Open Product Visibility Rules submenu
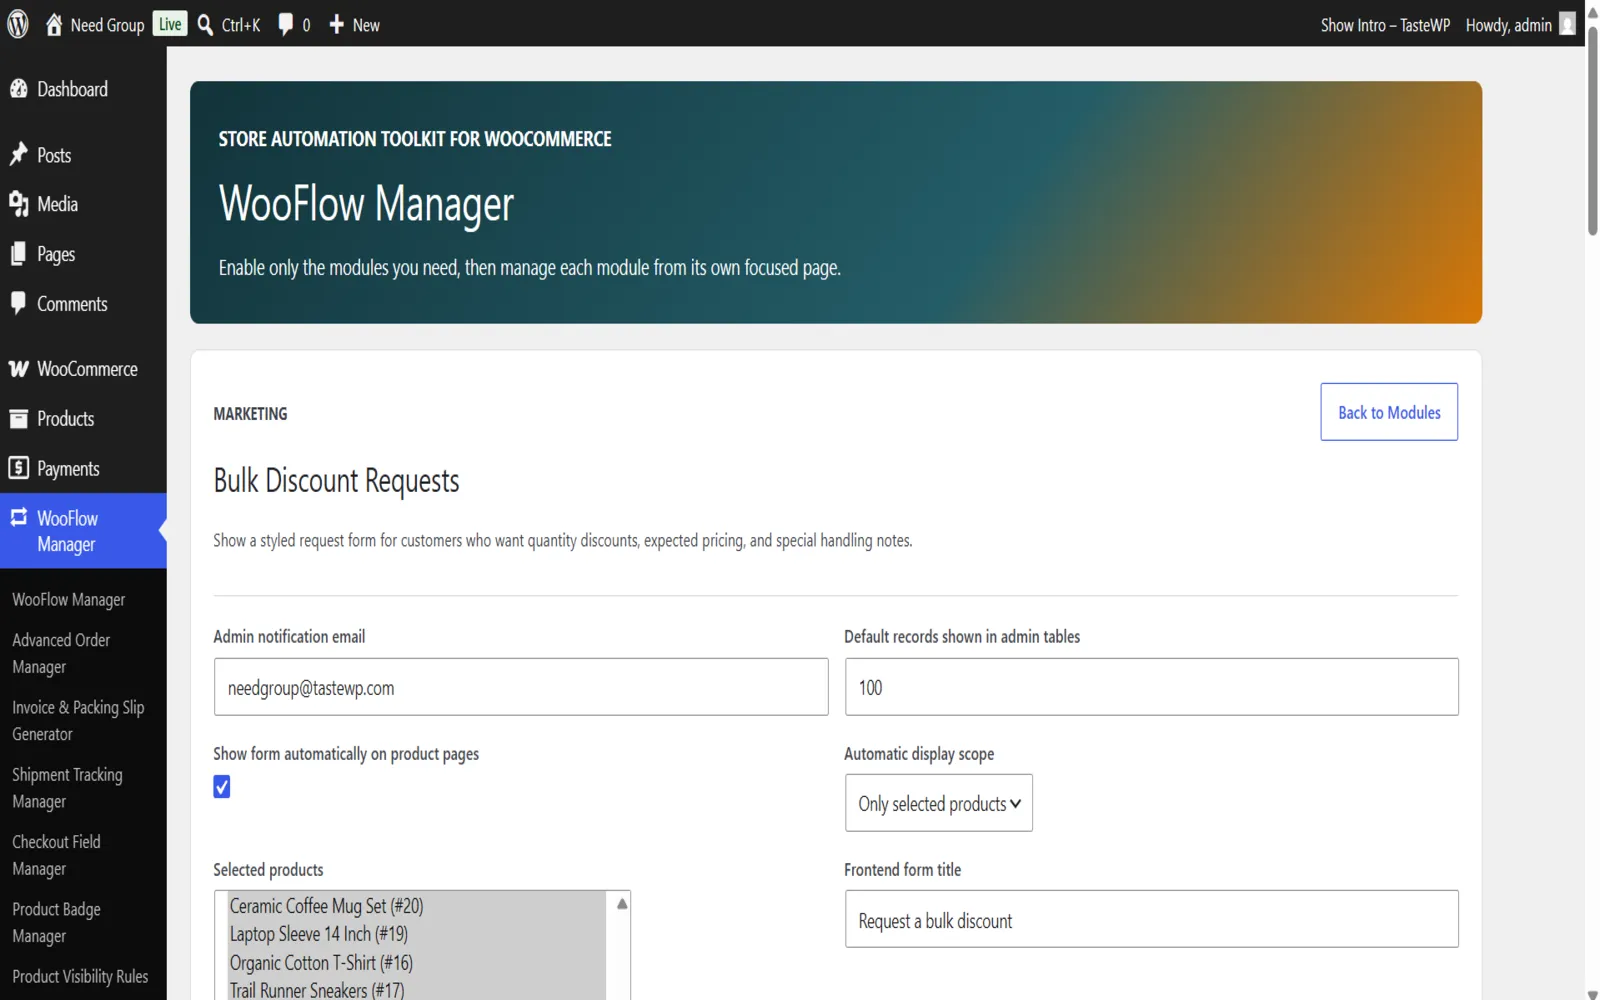This screenshot has height=1000, width=1600. (80, 977)
